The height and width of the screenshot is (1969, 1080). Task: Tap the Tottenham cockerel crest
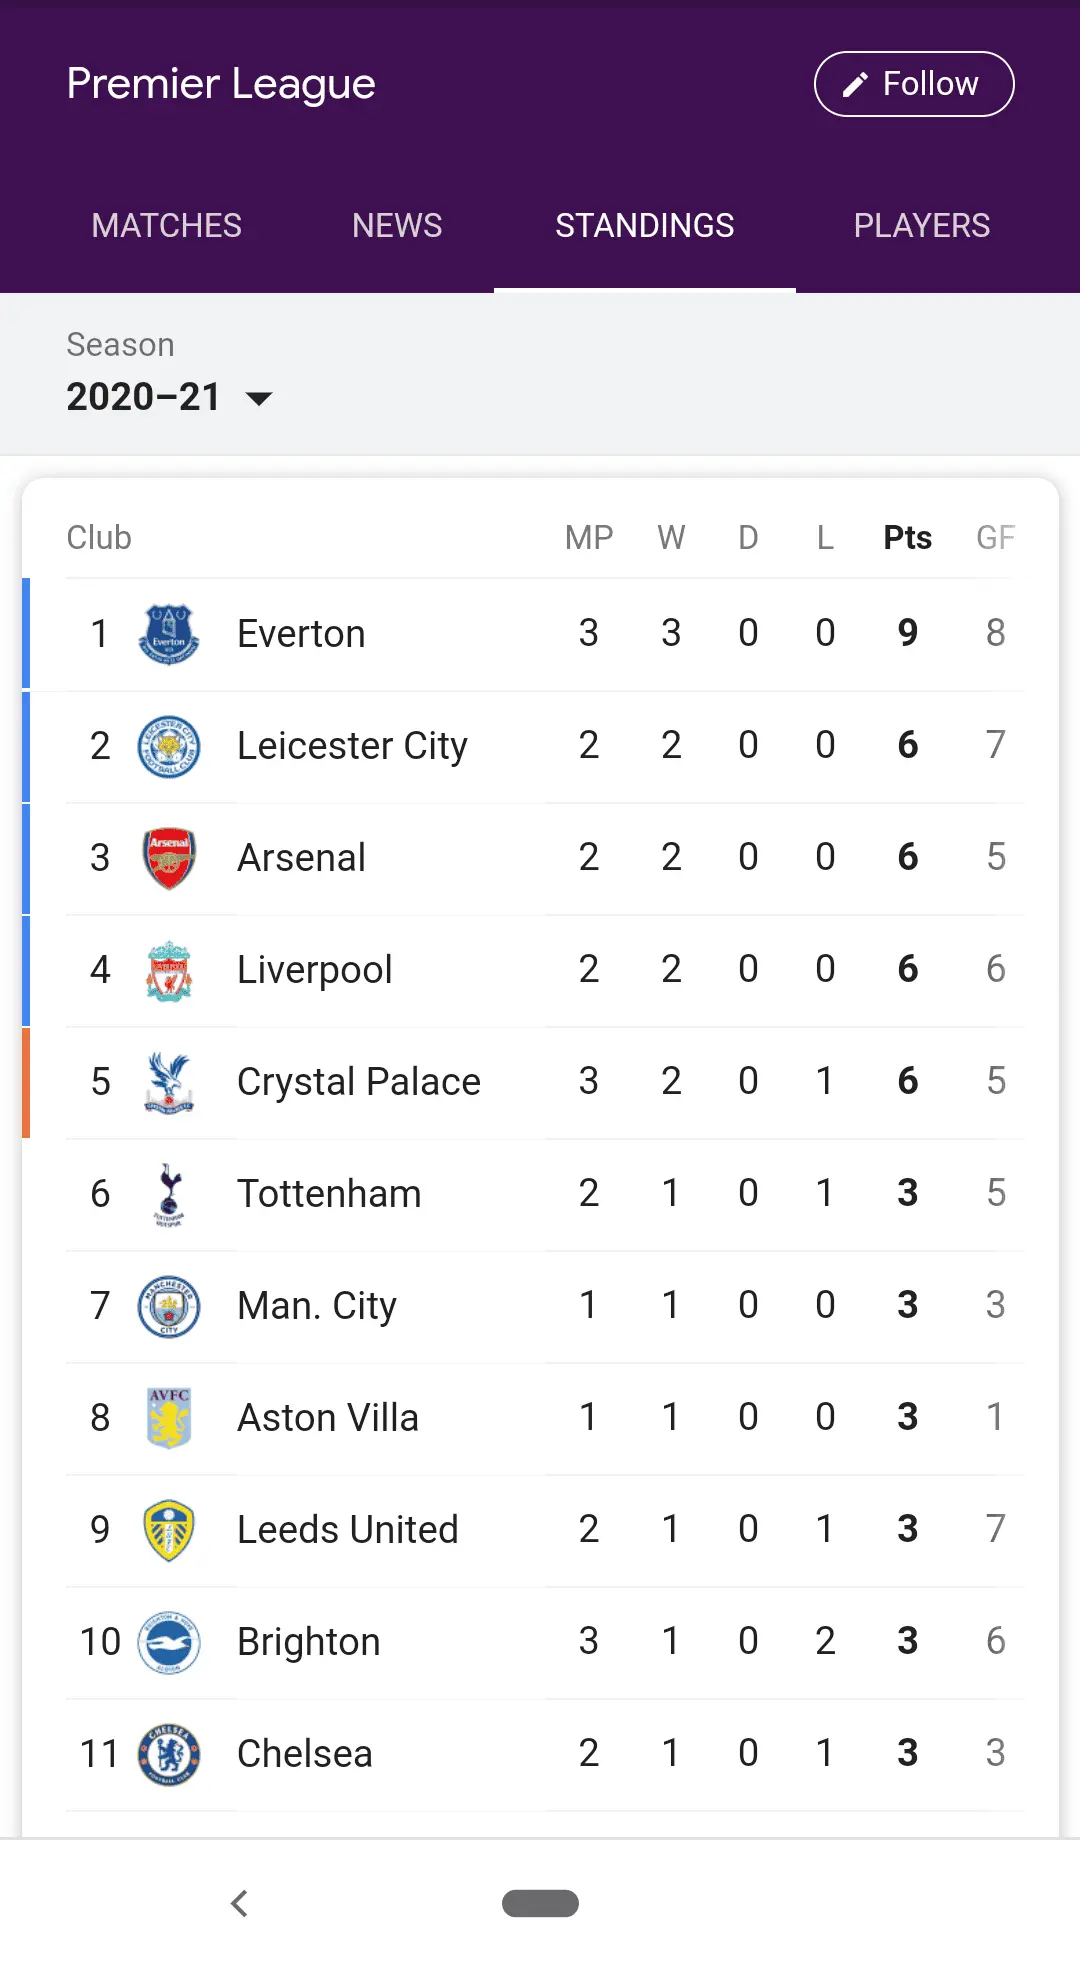[x=168, y=1194]
